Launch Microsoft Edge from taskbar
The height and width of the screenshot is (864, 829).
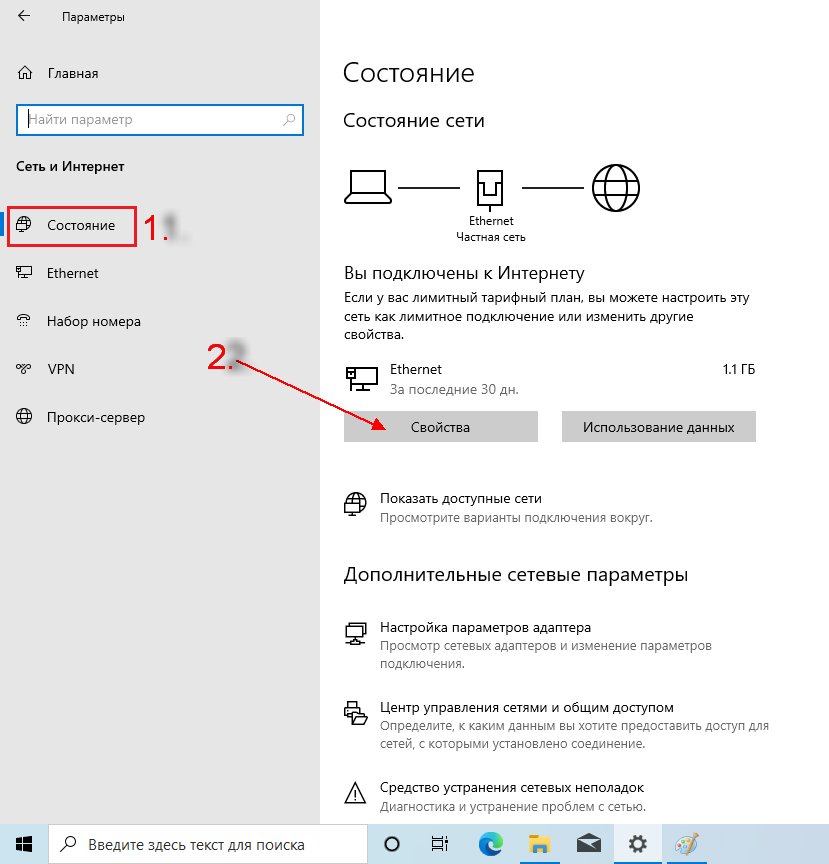490,843
